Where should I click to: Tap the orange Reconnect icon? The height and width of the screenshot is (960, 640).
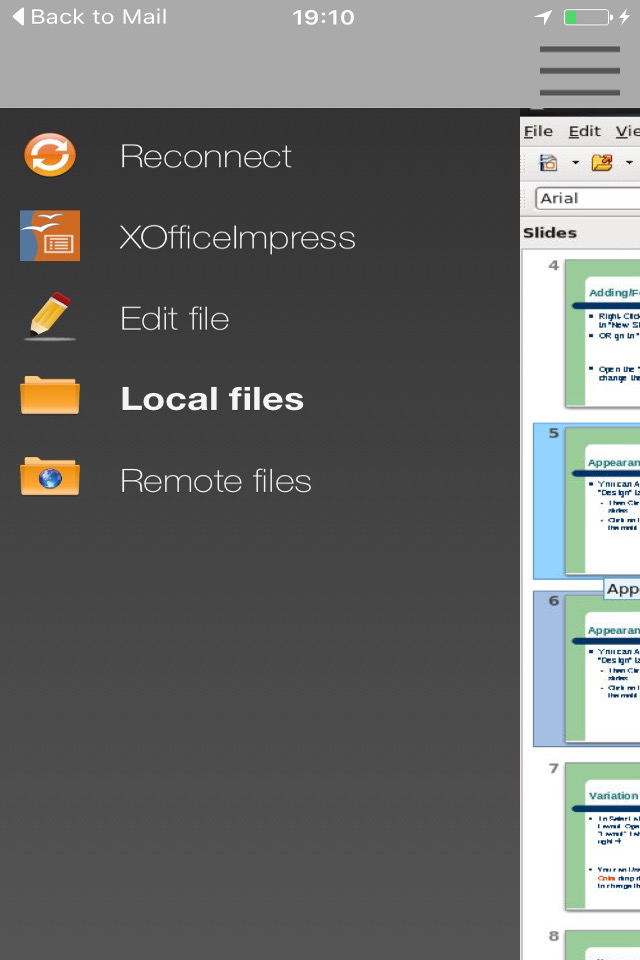coord(50,155)
